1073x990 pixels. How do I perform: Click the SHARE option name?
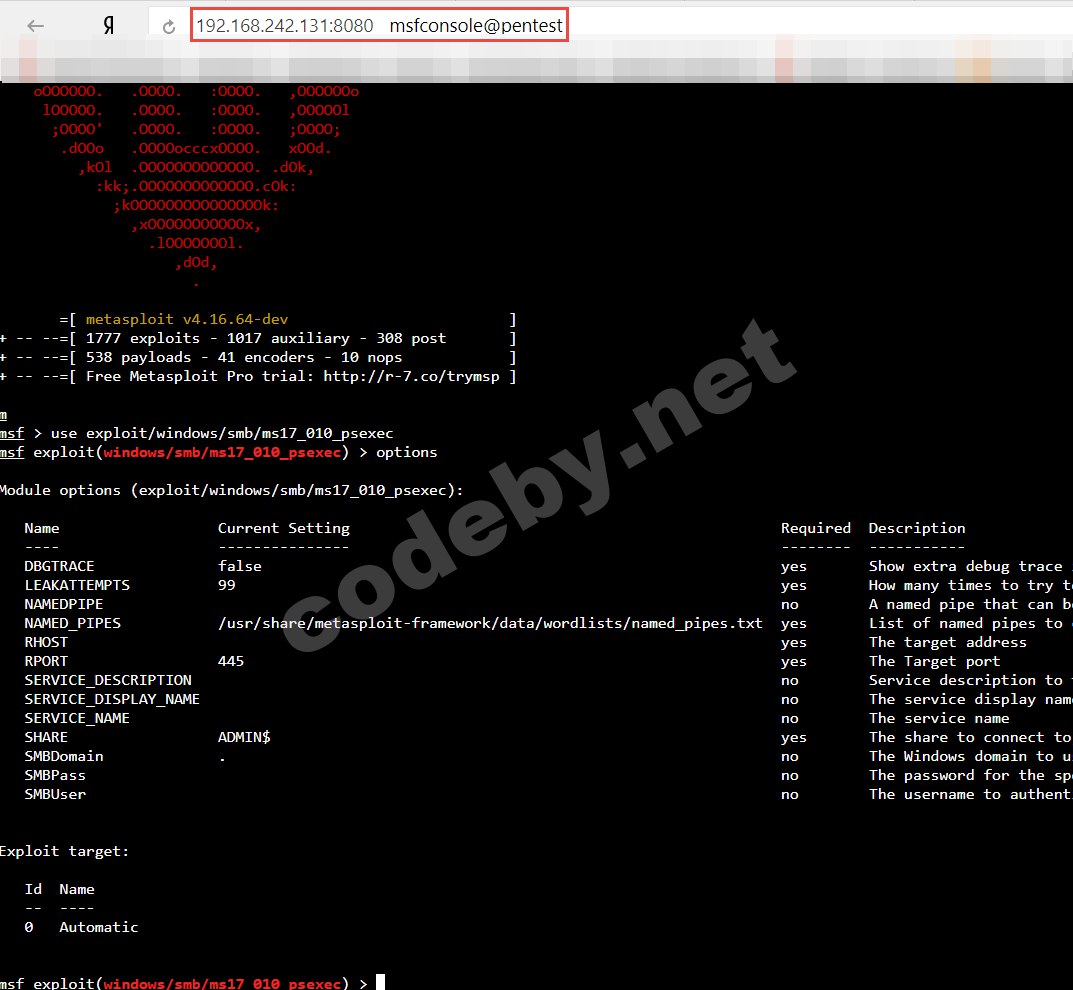click(46, 738)
